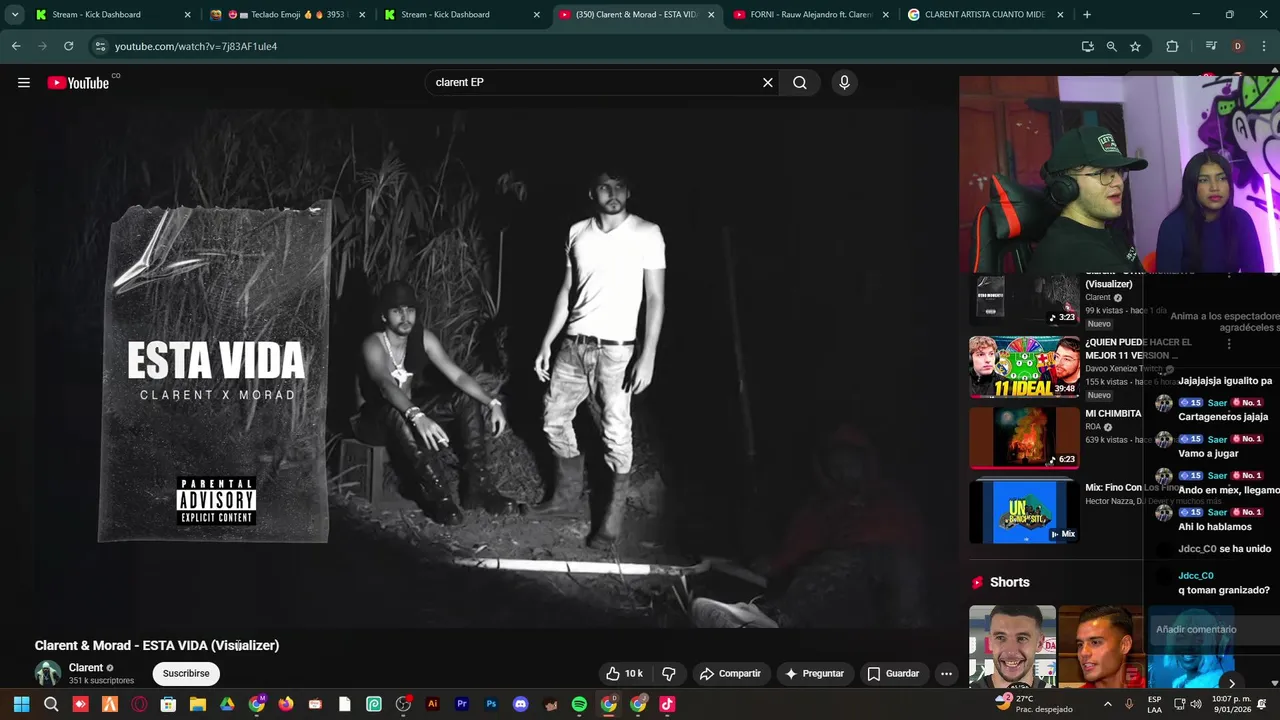The height and width of the screenshot is (720, 1280).
Task: Open Chrome three-dot menu
Action: 1264,46
